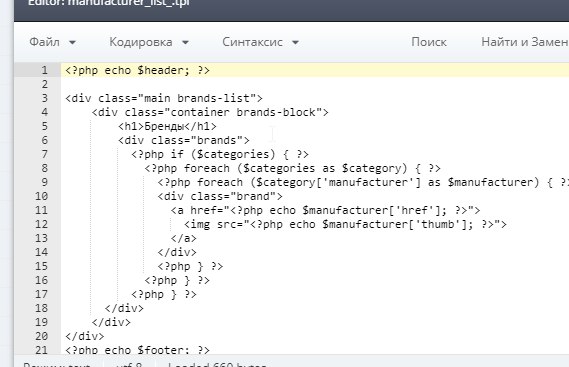Click the 'Loaded 660 bytes' status text
This screenshot has width=569, height=367.
tap(217, 364)
